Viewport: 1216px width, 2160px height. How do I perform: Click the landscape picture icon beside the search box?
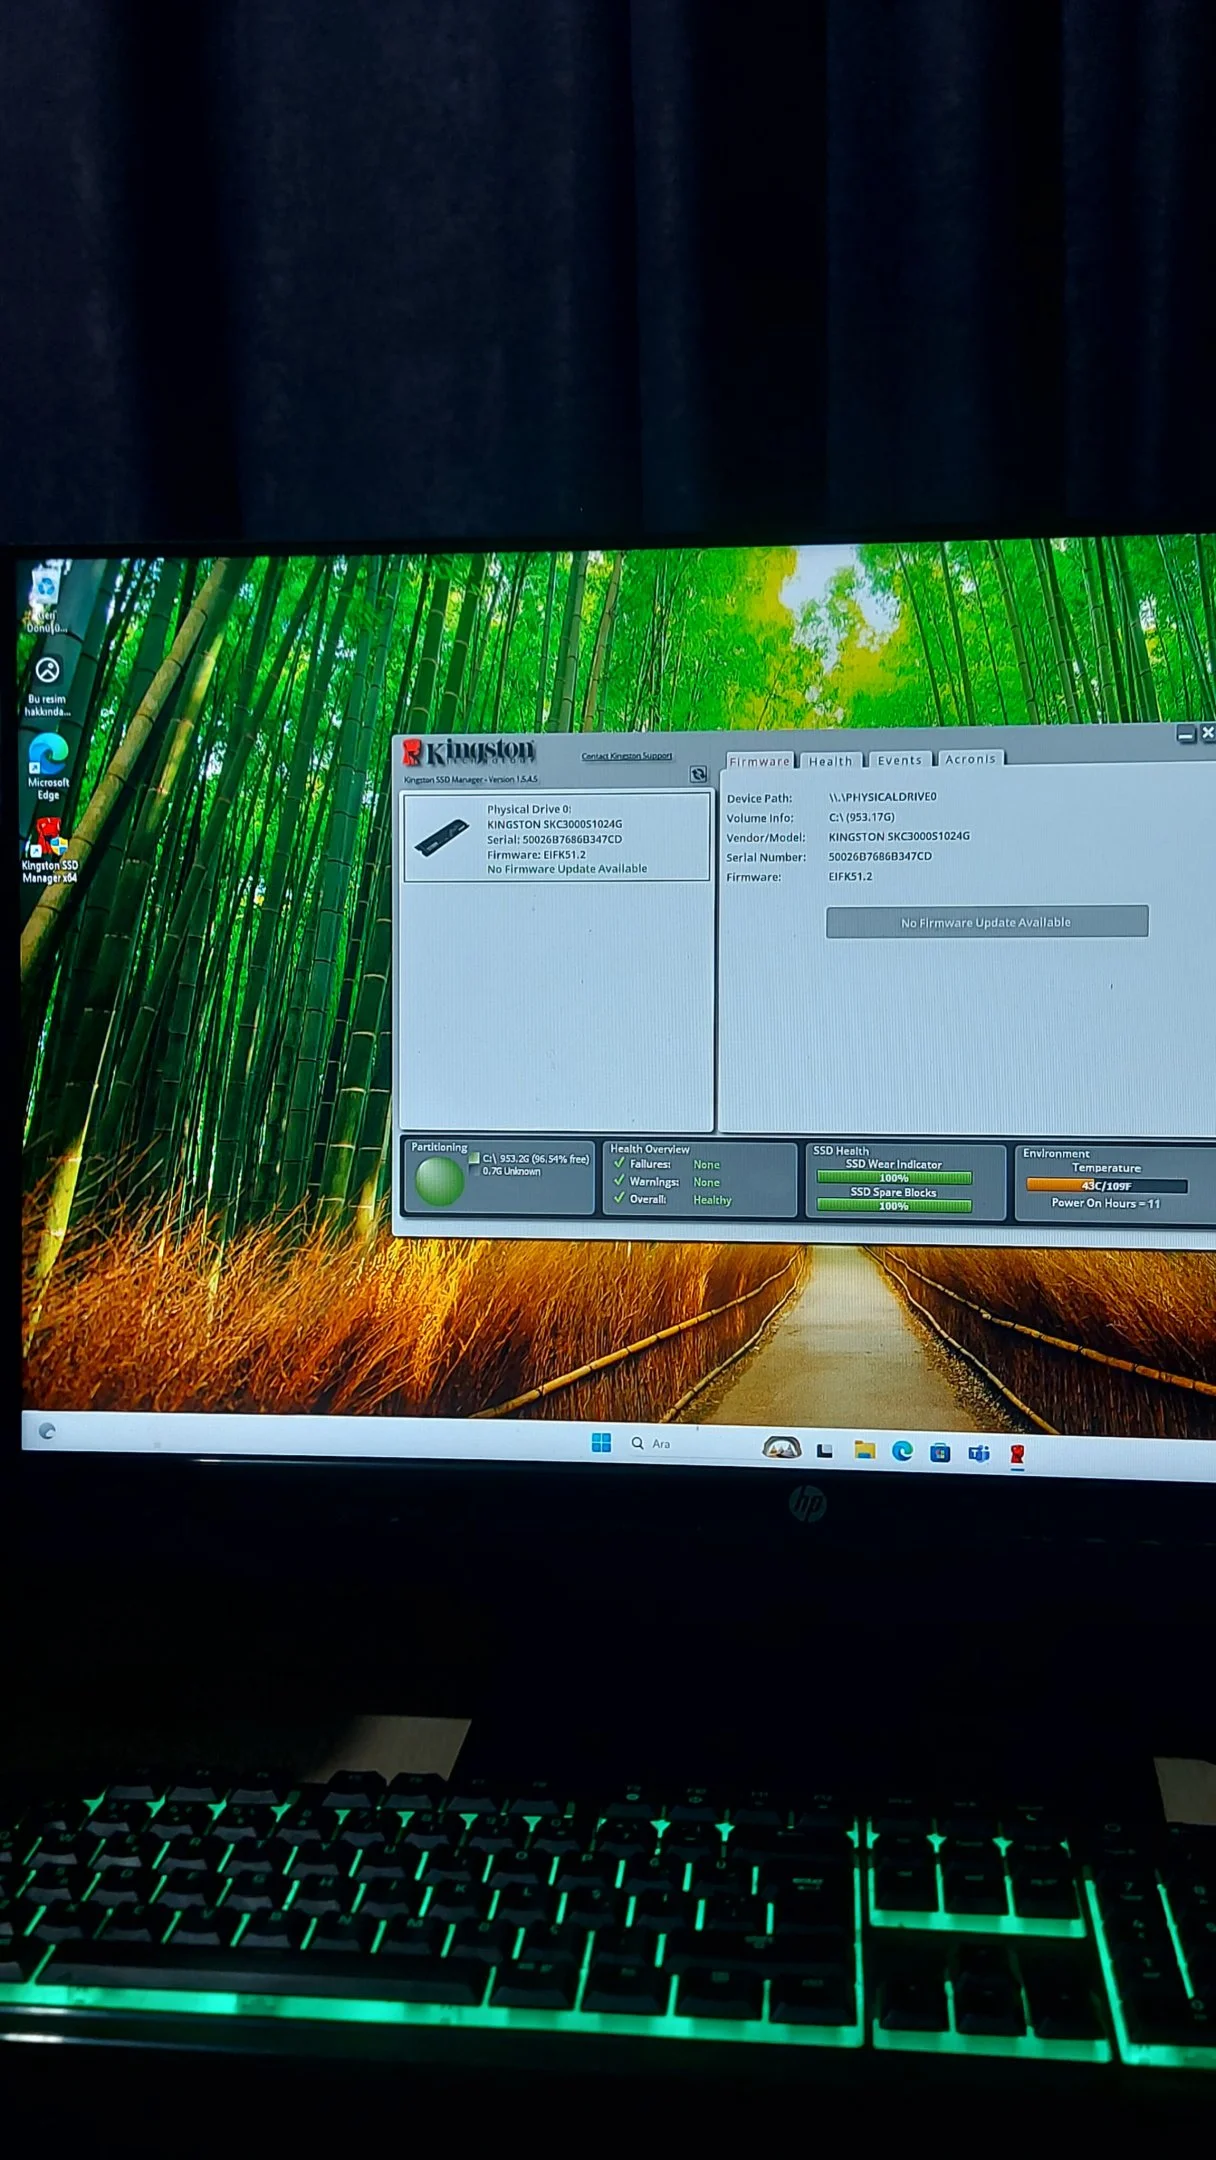pyautogui.click(x=782, y=1447)
